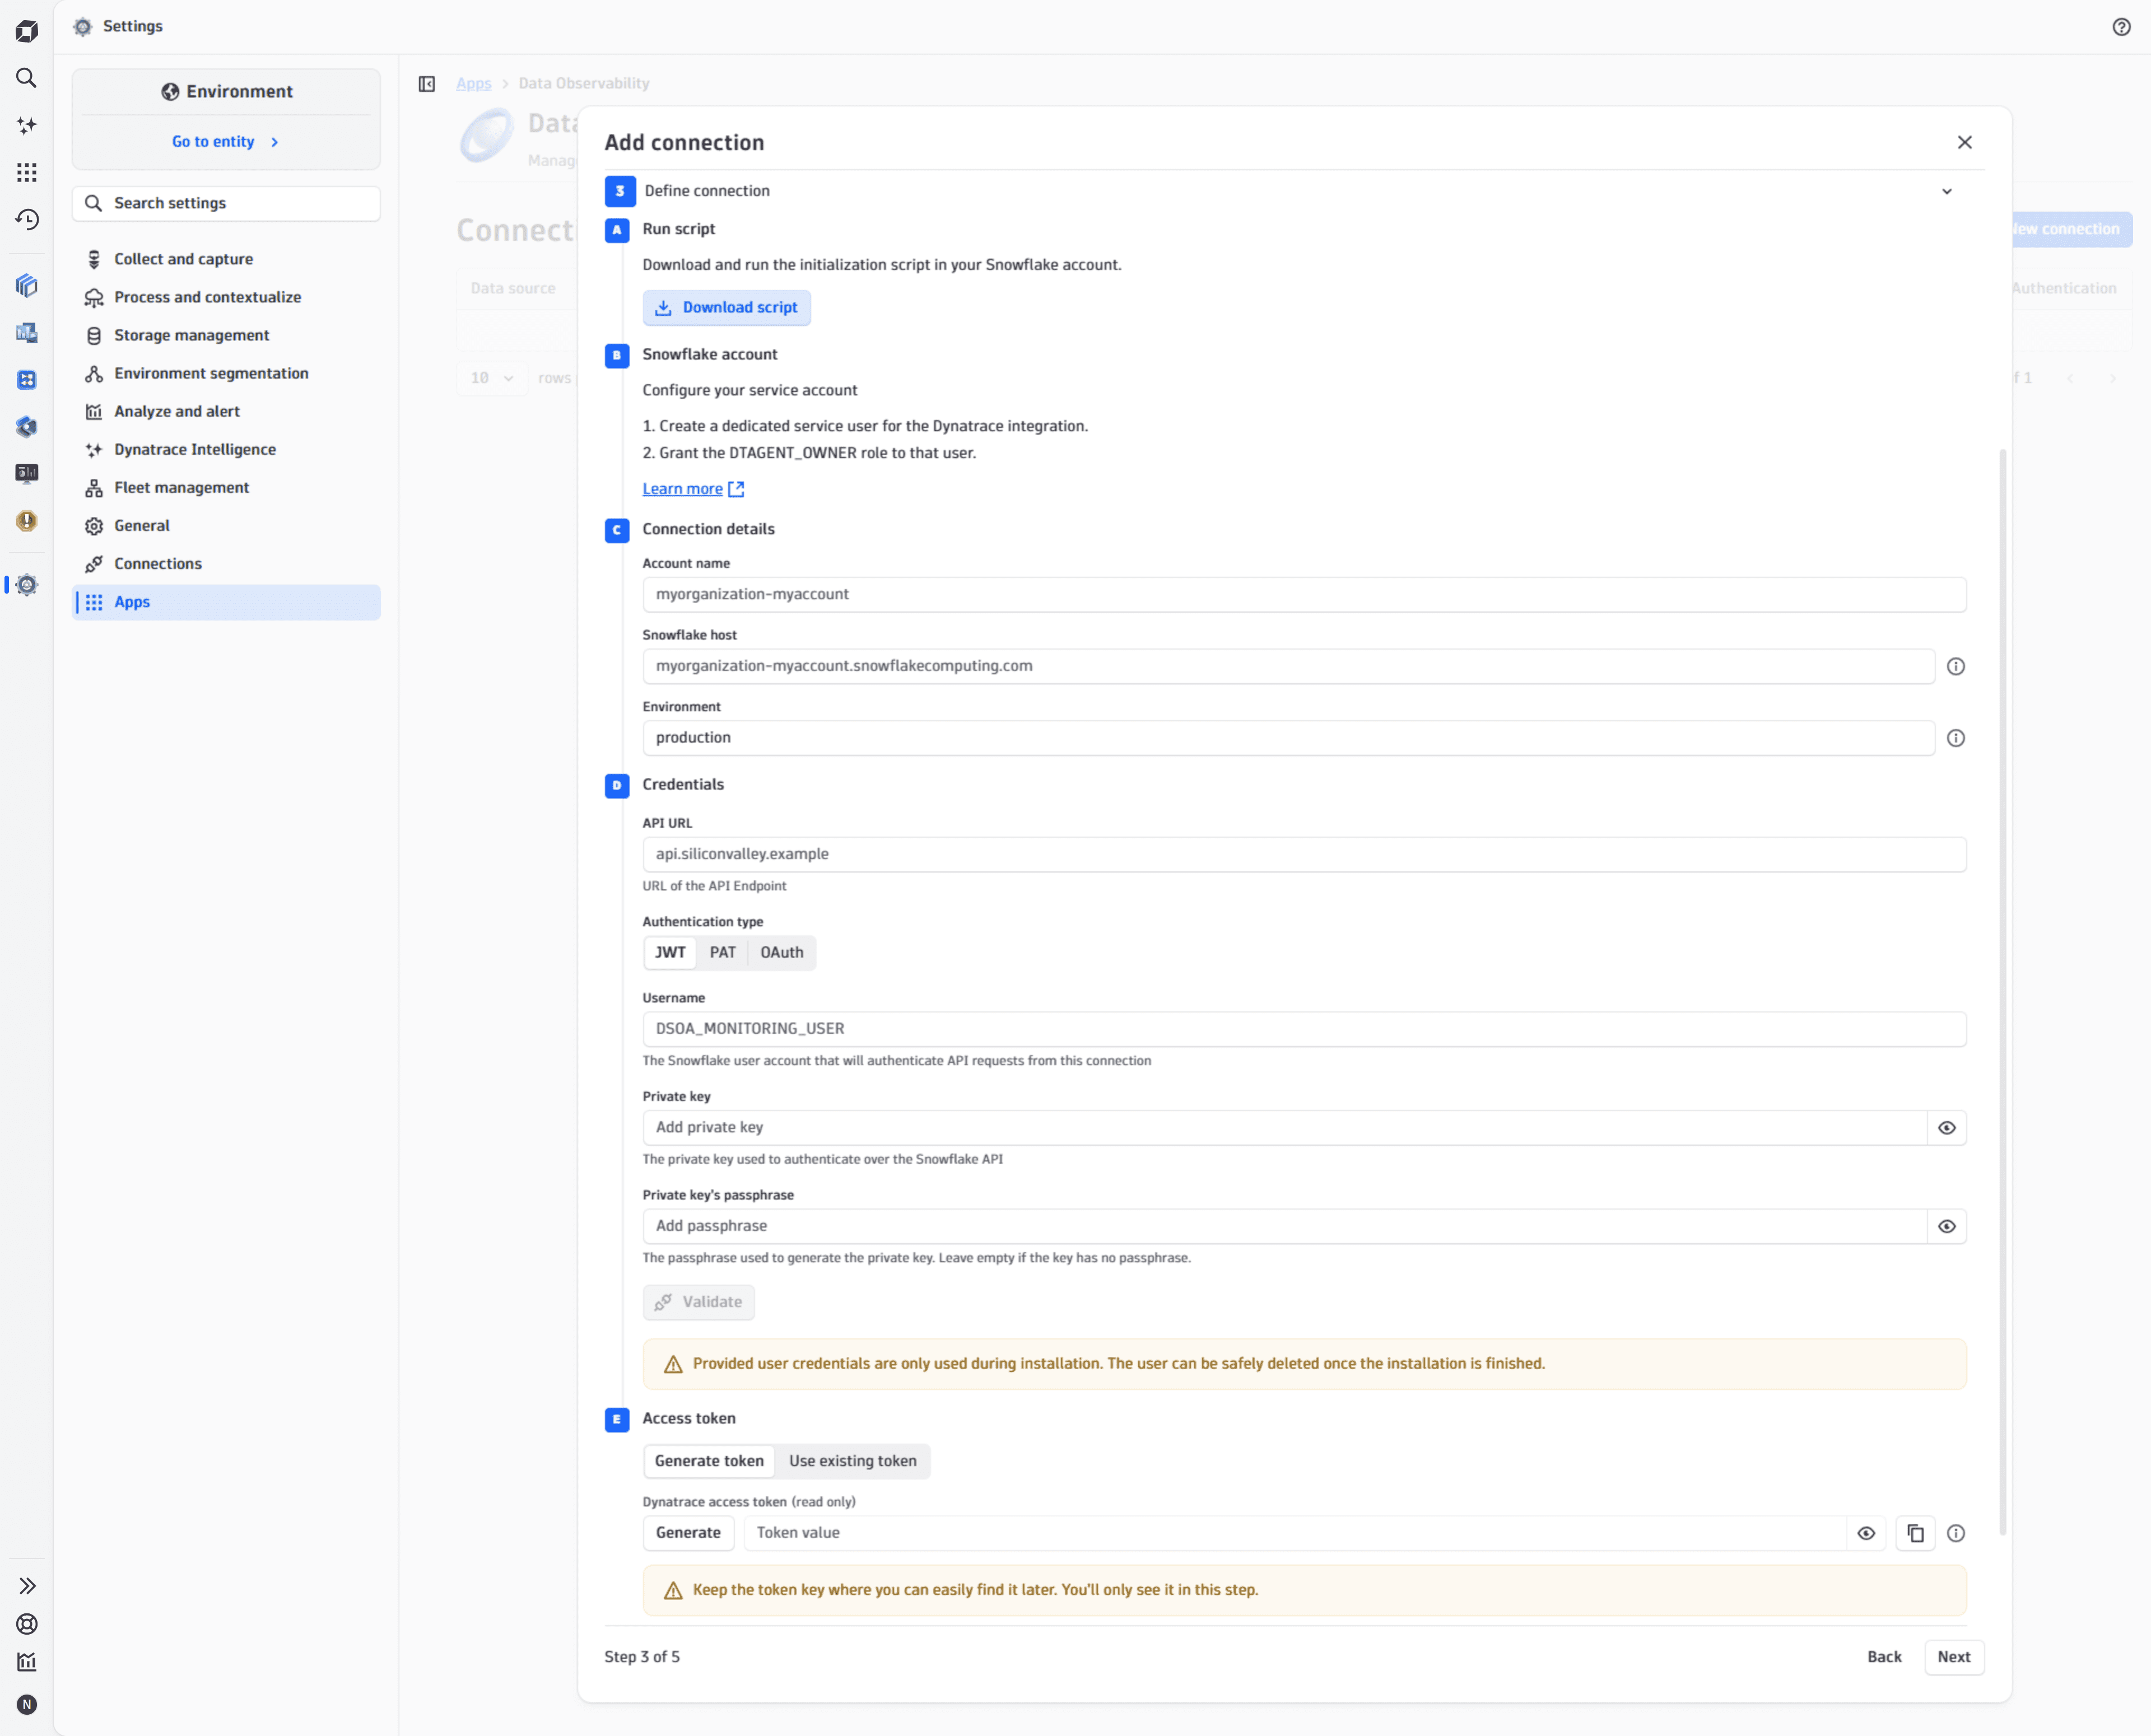Click Next to continue
This screenshot has width=2151, height=1736.
tap(1954, 1657)
